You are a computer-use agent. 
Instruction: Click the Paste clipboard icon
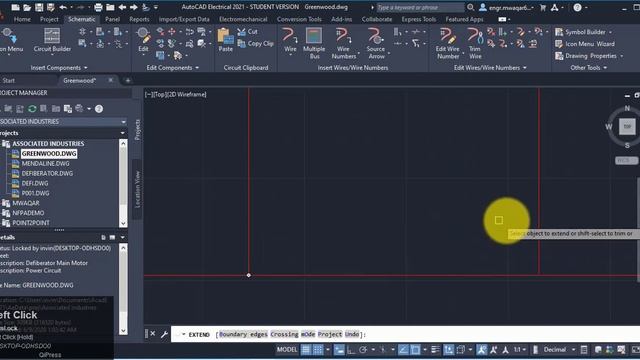pyautogui.click(x=225, y=40)
